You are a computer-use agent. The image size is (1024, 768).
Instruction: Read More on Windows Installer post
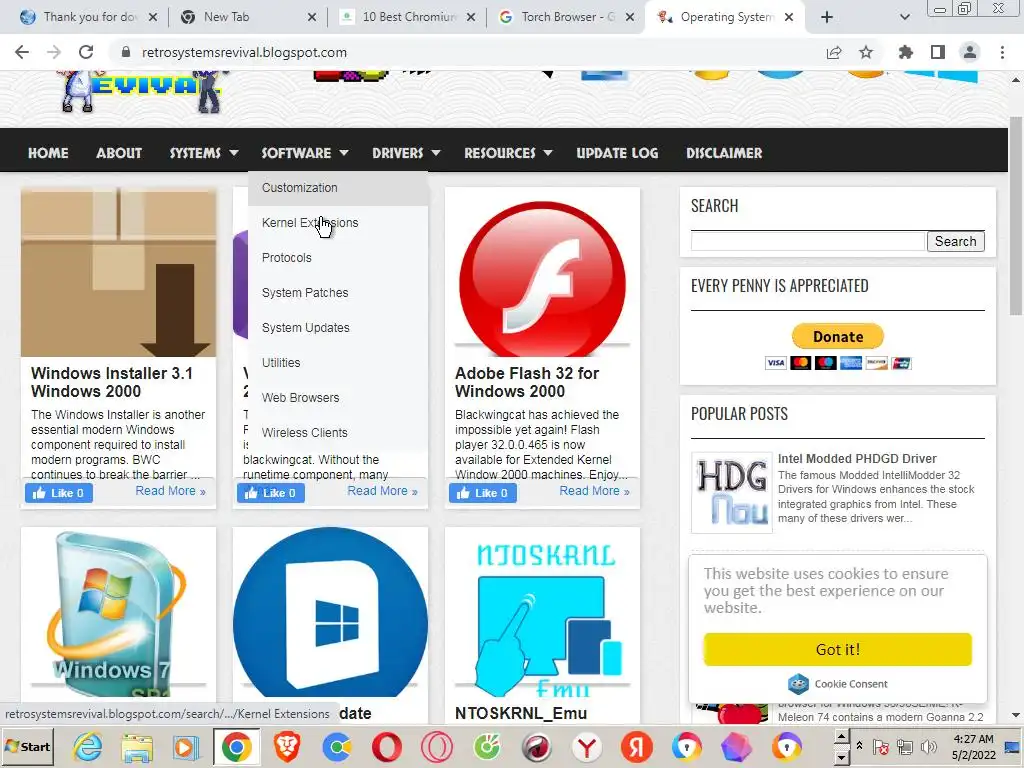pyautogui.click(x=170, y=490)
